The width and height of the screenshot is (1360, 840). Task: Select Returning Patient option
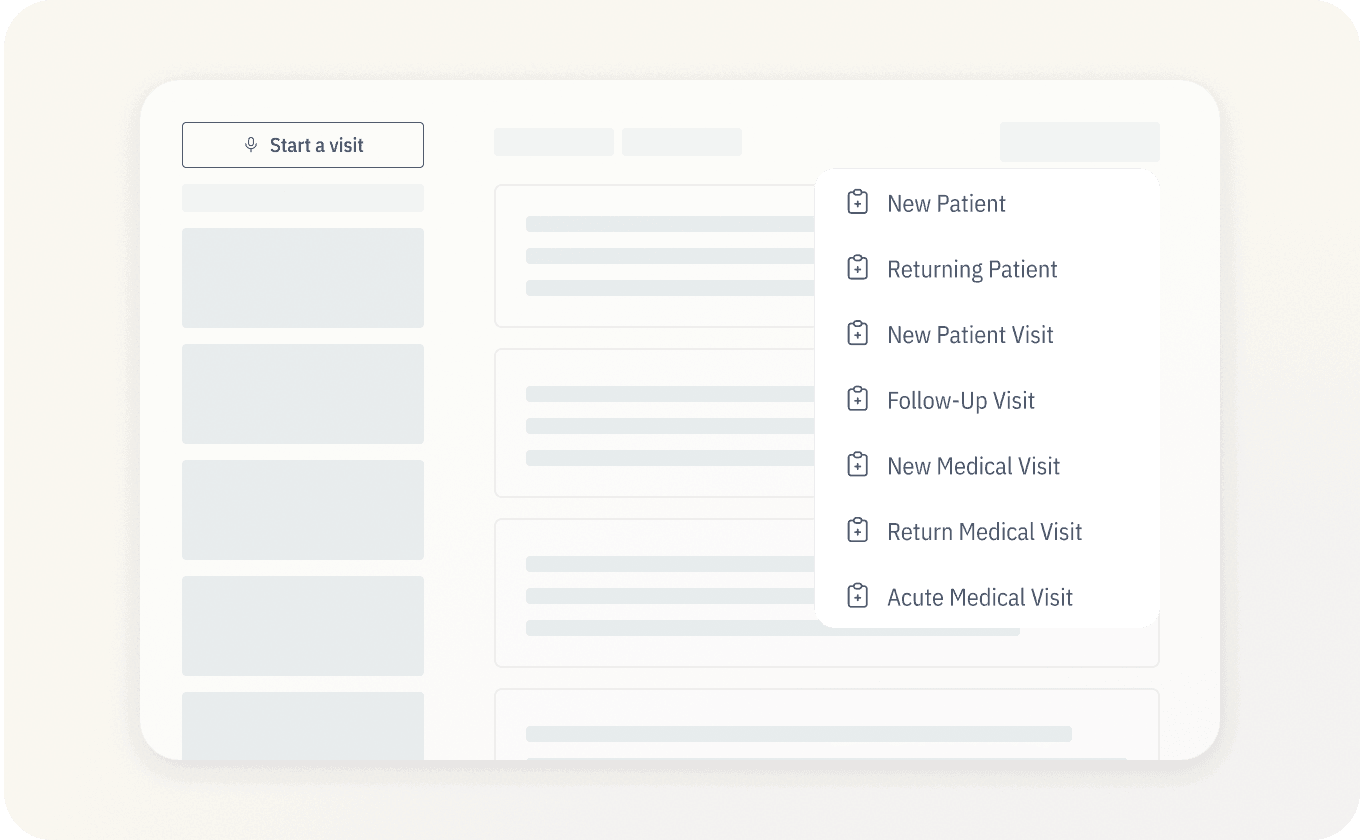point(971,269)
